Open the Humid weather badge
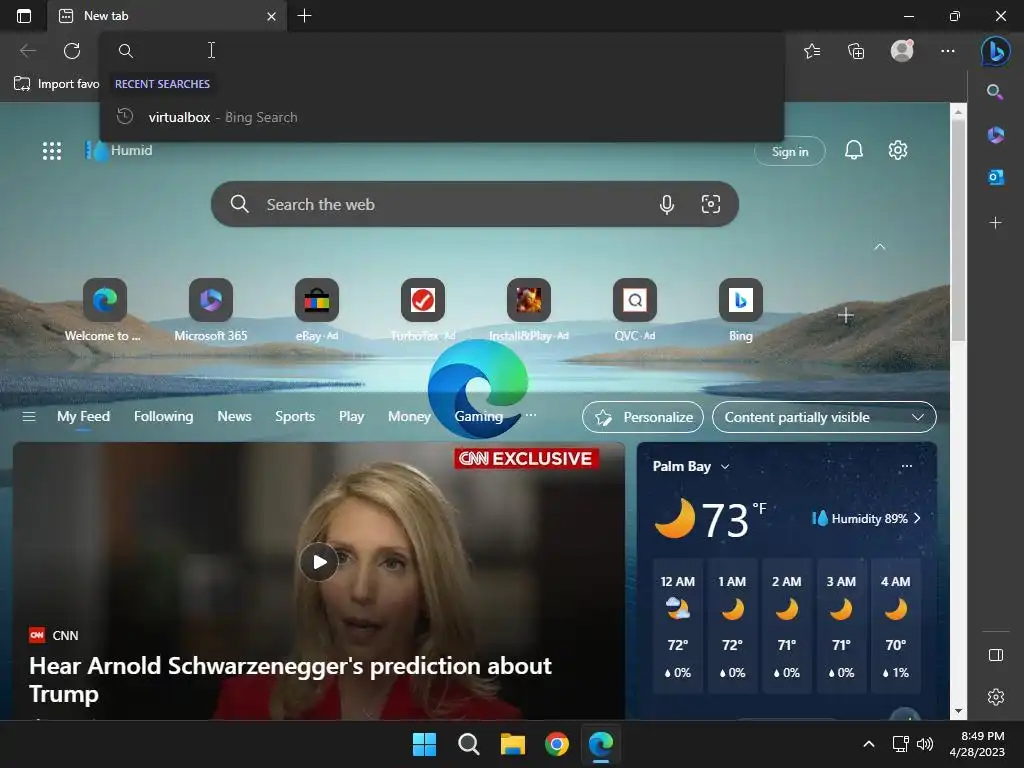This screenshot has width=1024, height=768. (119, 151)
